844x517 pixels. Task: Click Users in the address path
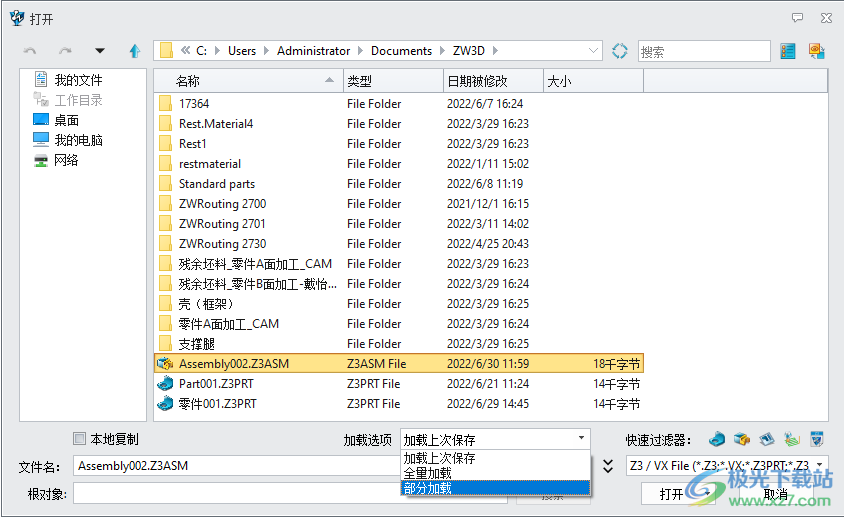(x=242, y=51)
